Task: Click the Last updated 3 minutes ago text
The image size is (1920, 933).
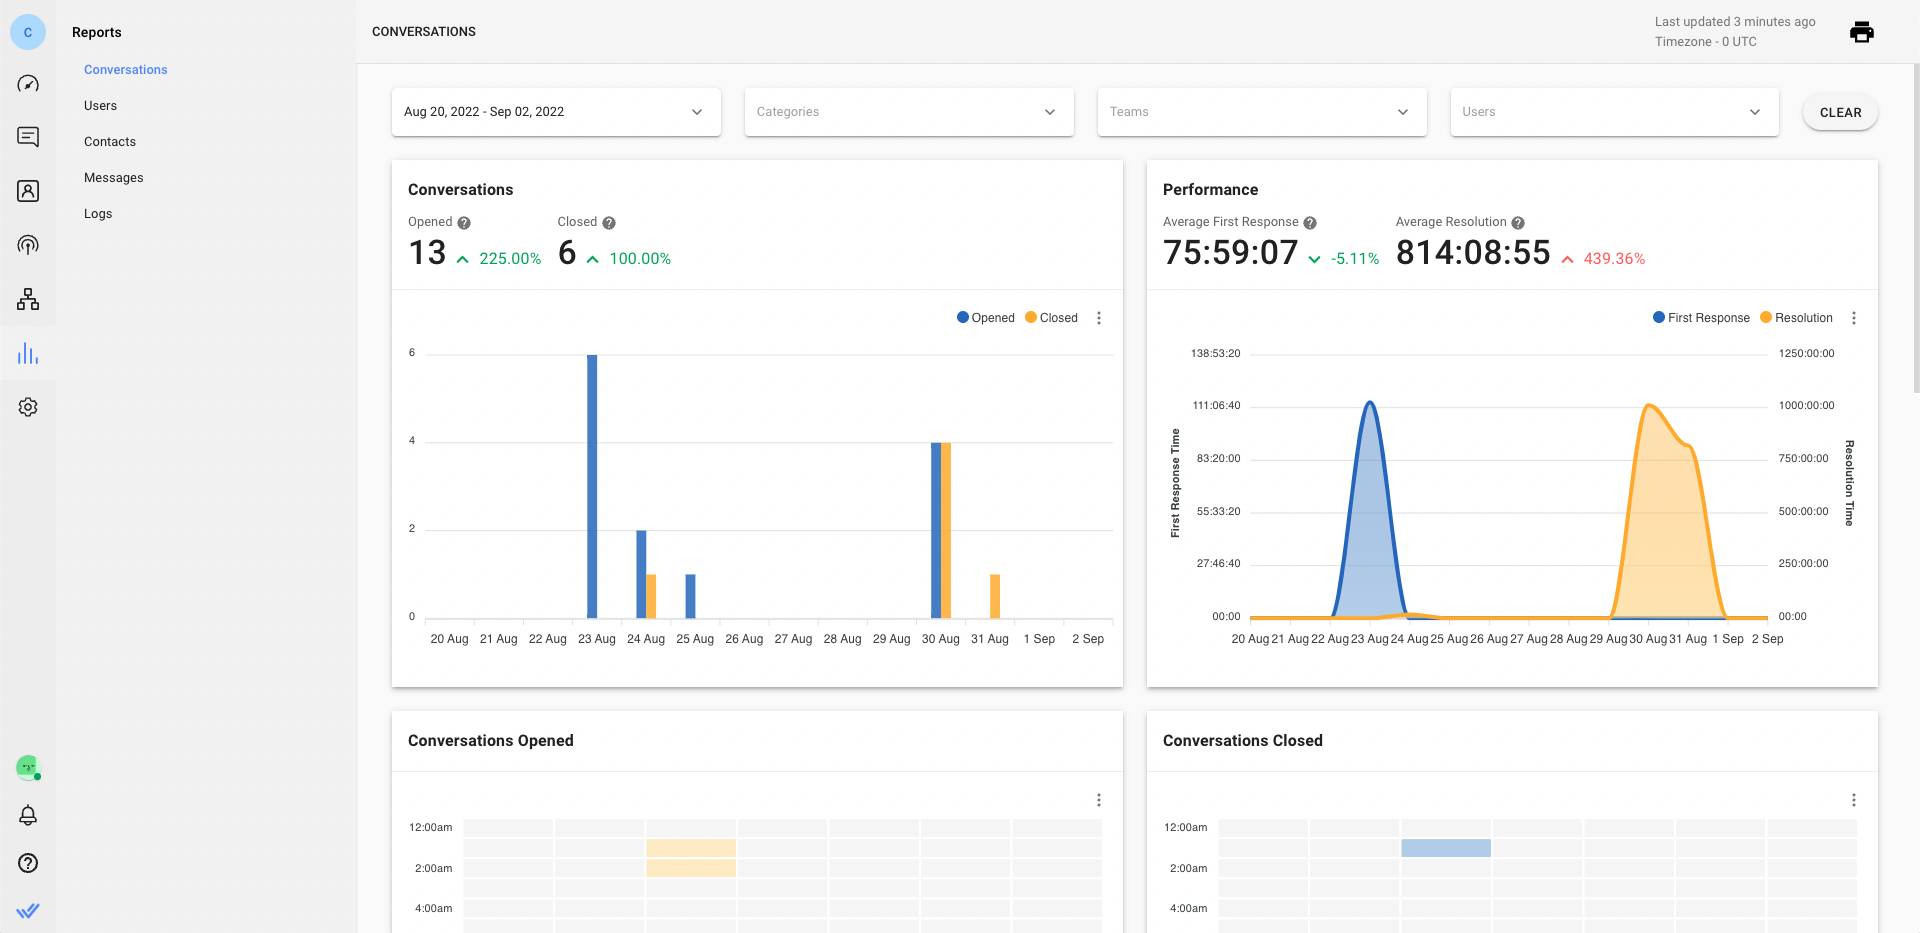Action: click(x=1735, y=22)
